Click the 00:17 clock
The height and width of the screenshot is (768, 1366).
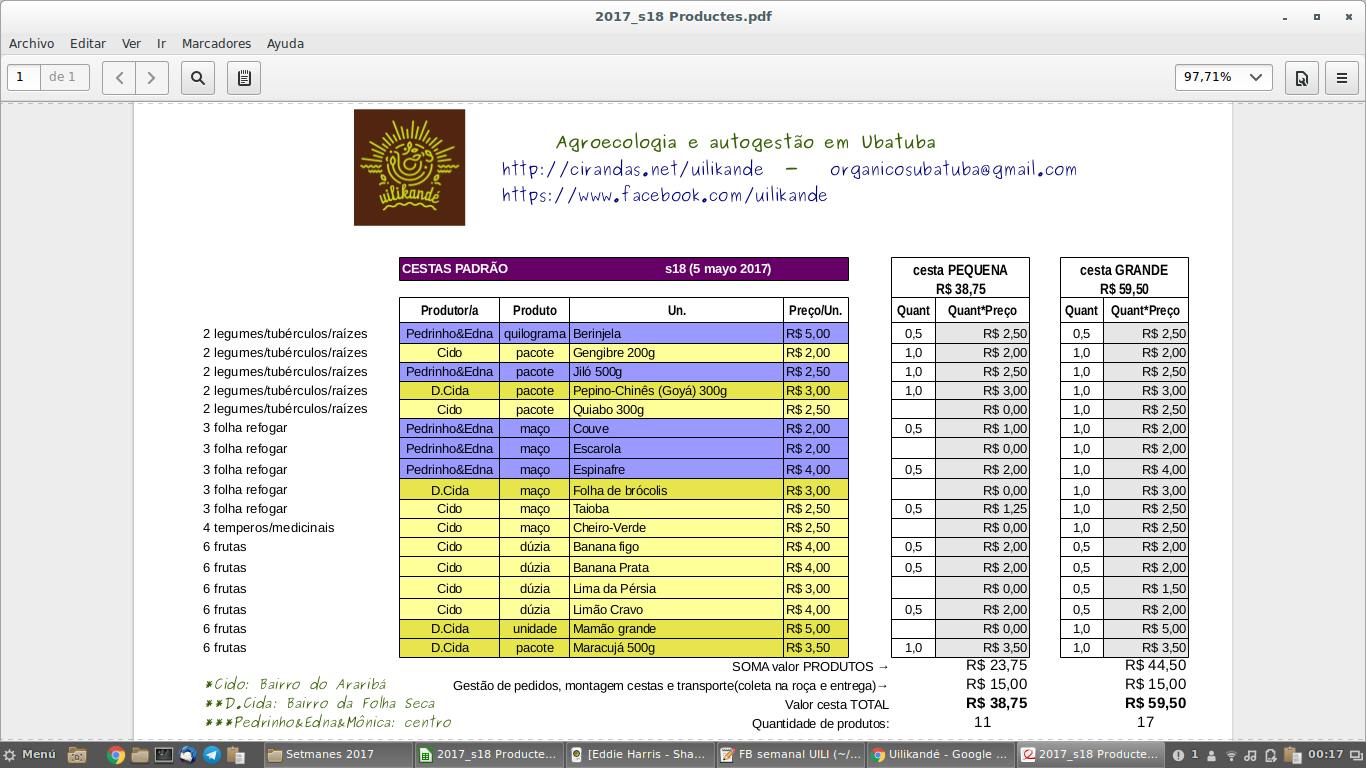(1325, 755)
